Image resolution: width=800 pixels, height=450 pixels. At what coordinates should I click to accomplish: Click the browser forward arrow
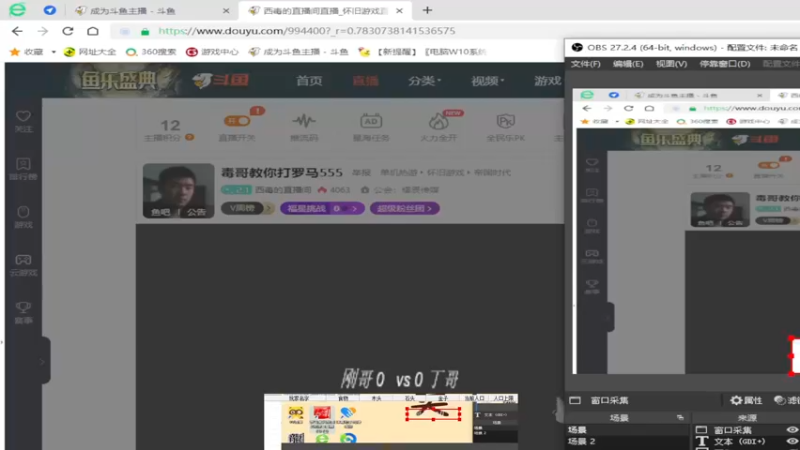click(x=43, y=31)
